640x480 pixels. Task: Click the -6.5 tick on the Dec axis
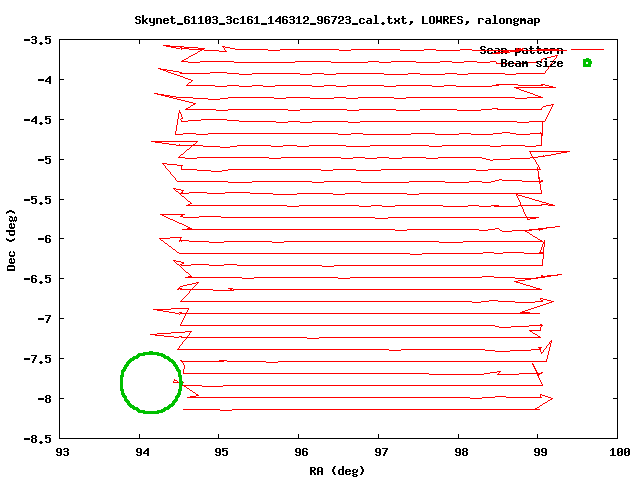coord(38,279)
